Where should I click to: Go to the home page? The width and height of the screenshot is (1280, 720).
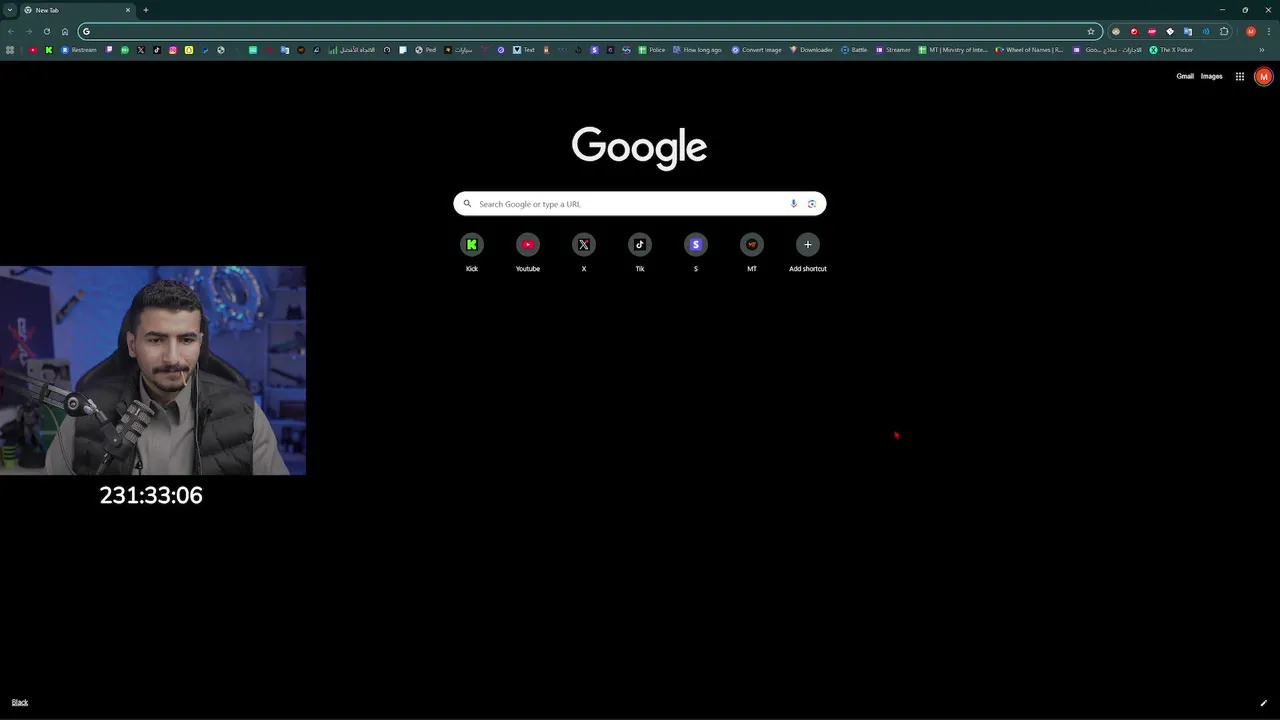65,31
